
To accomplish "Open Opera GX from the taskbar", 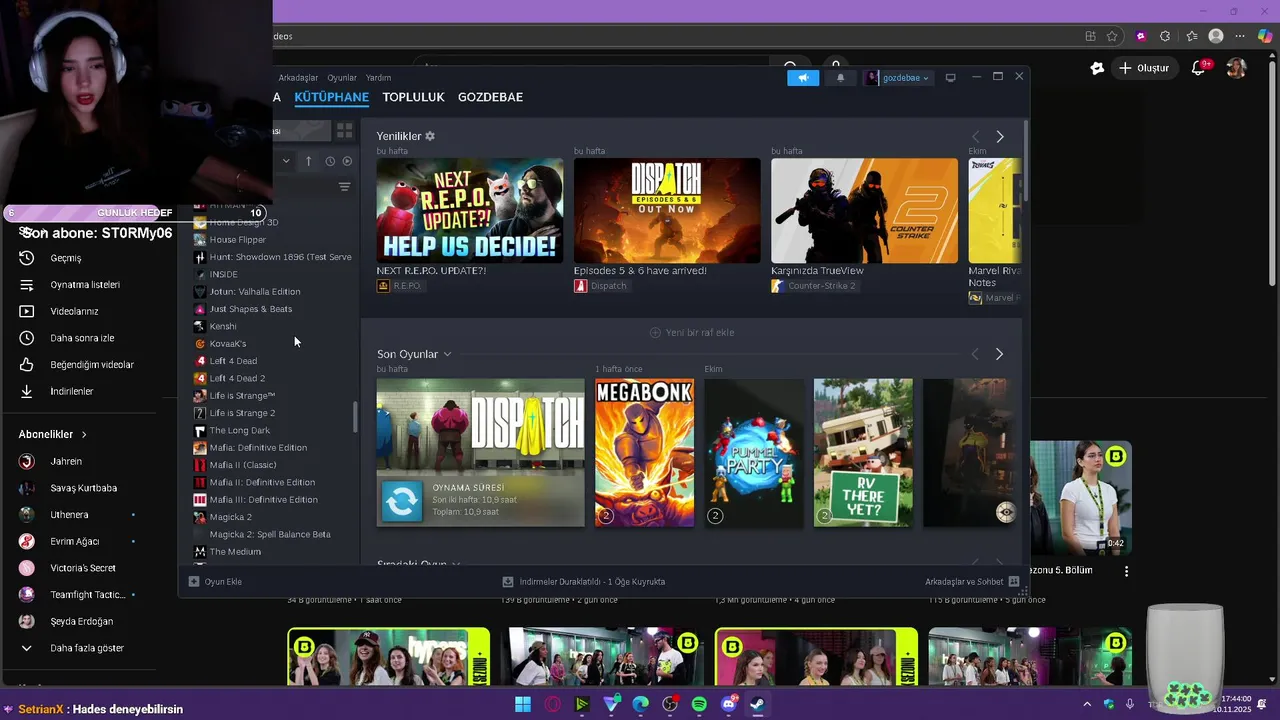I will [x=552, y=704].
